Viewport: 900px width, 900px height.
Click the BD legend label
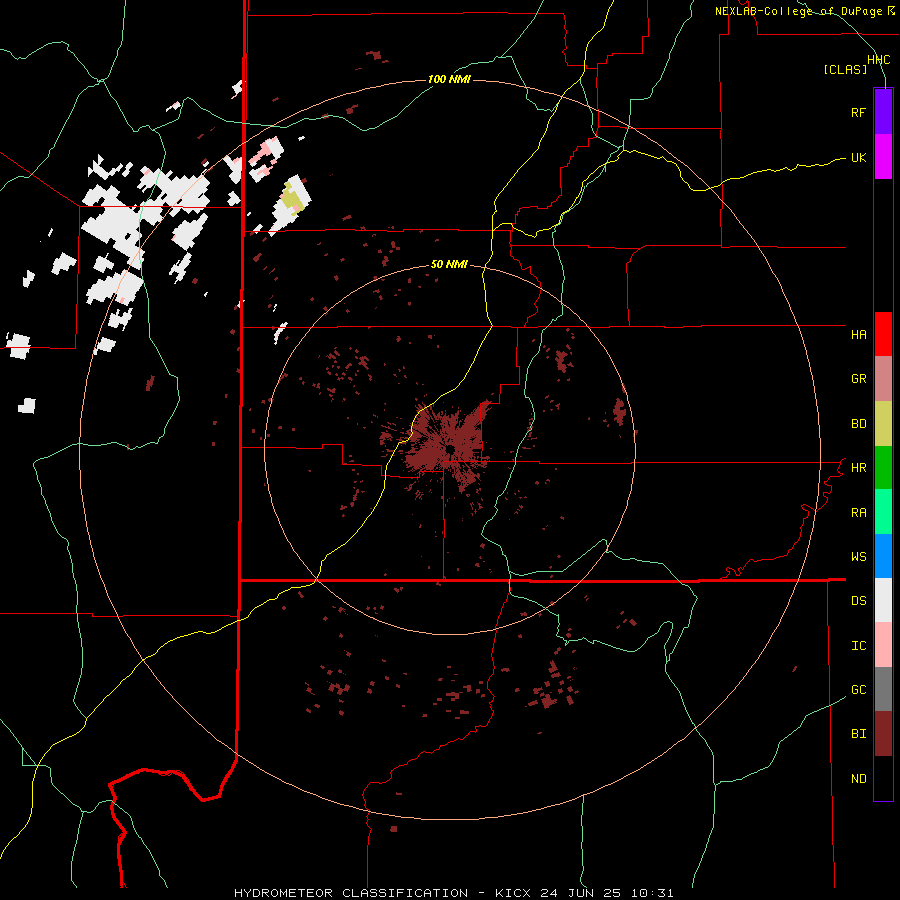(858, 424)
